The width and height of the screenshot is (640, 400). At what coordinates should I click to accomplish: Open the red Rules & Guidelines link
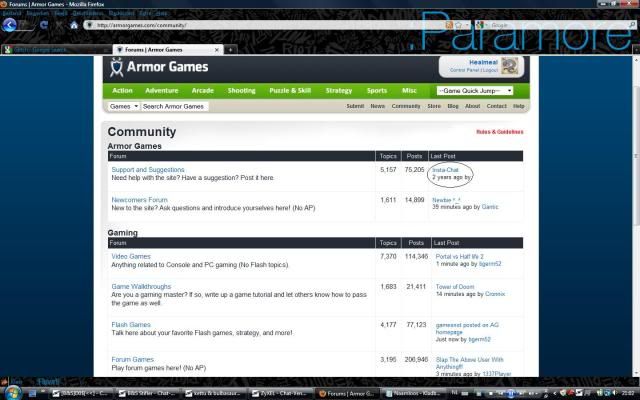(x=500, y=132)
